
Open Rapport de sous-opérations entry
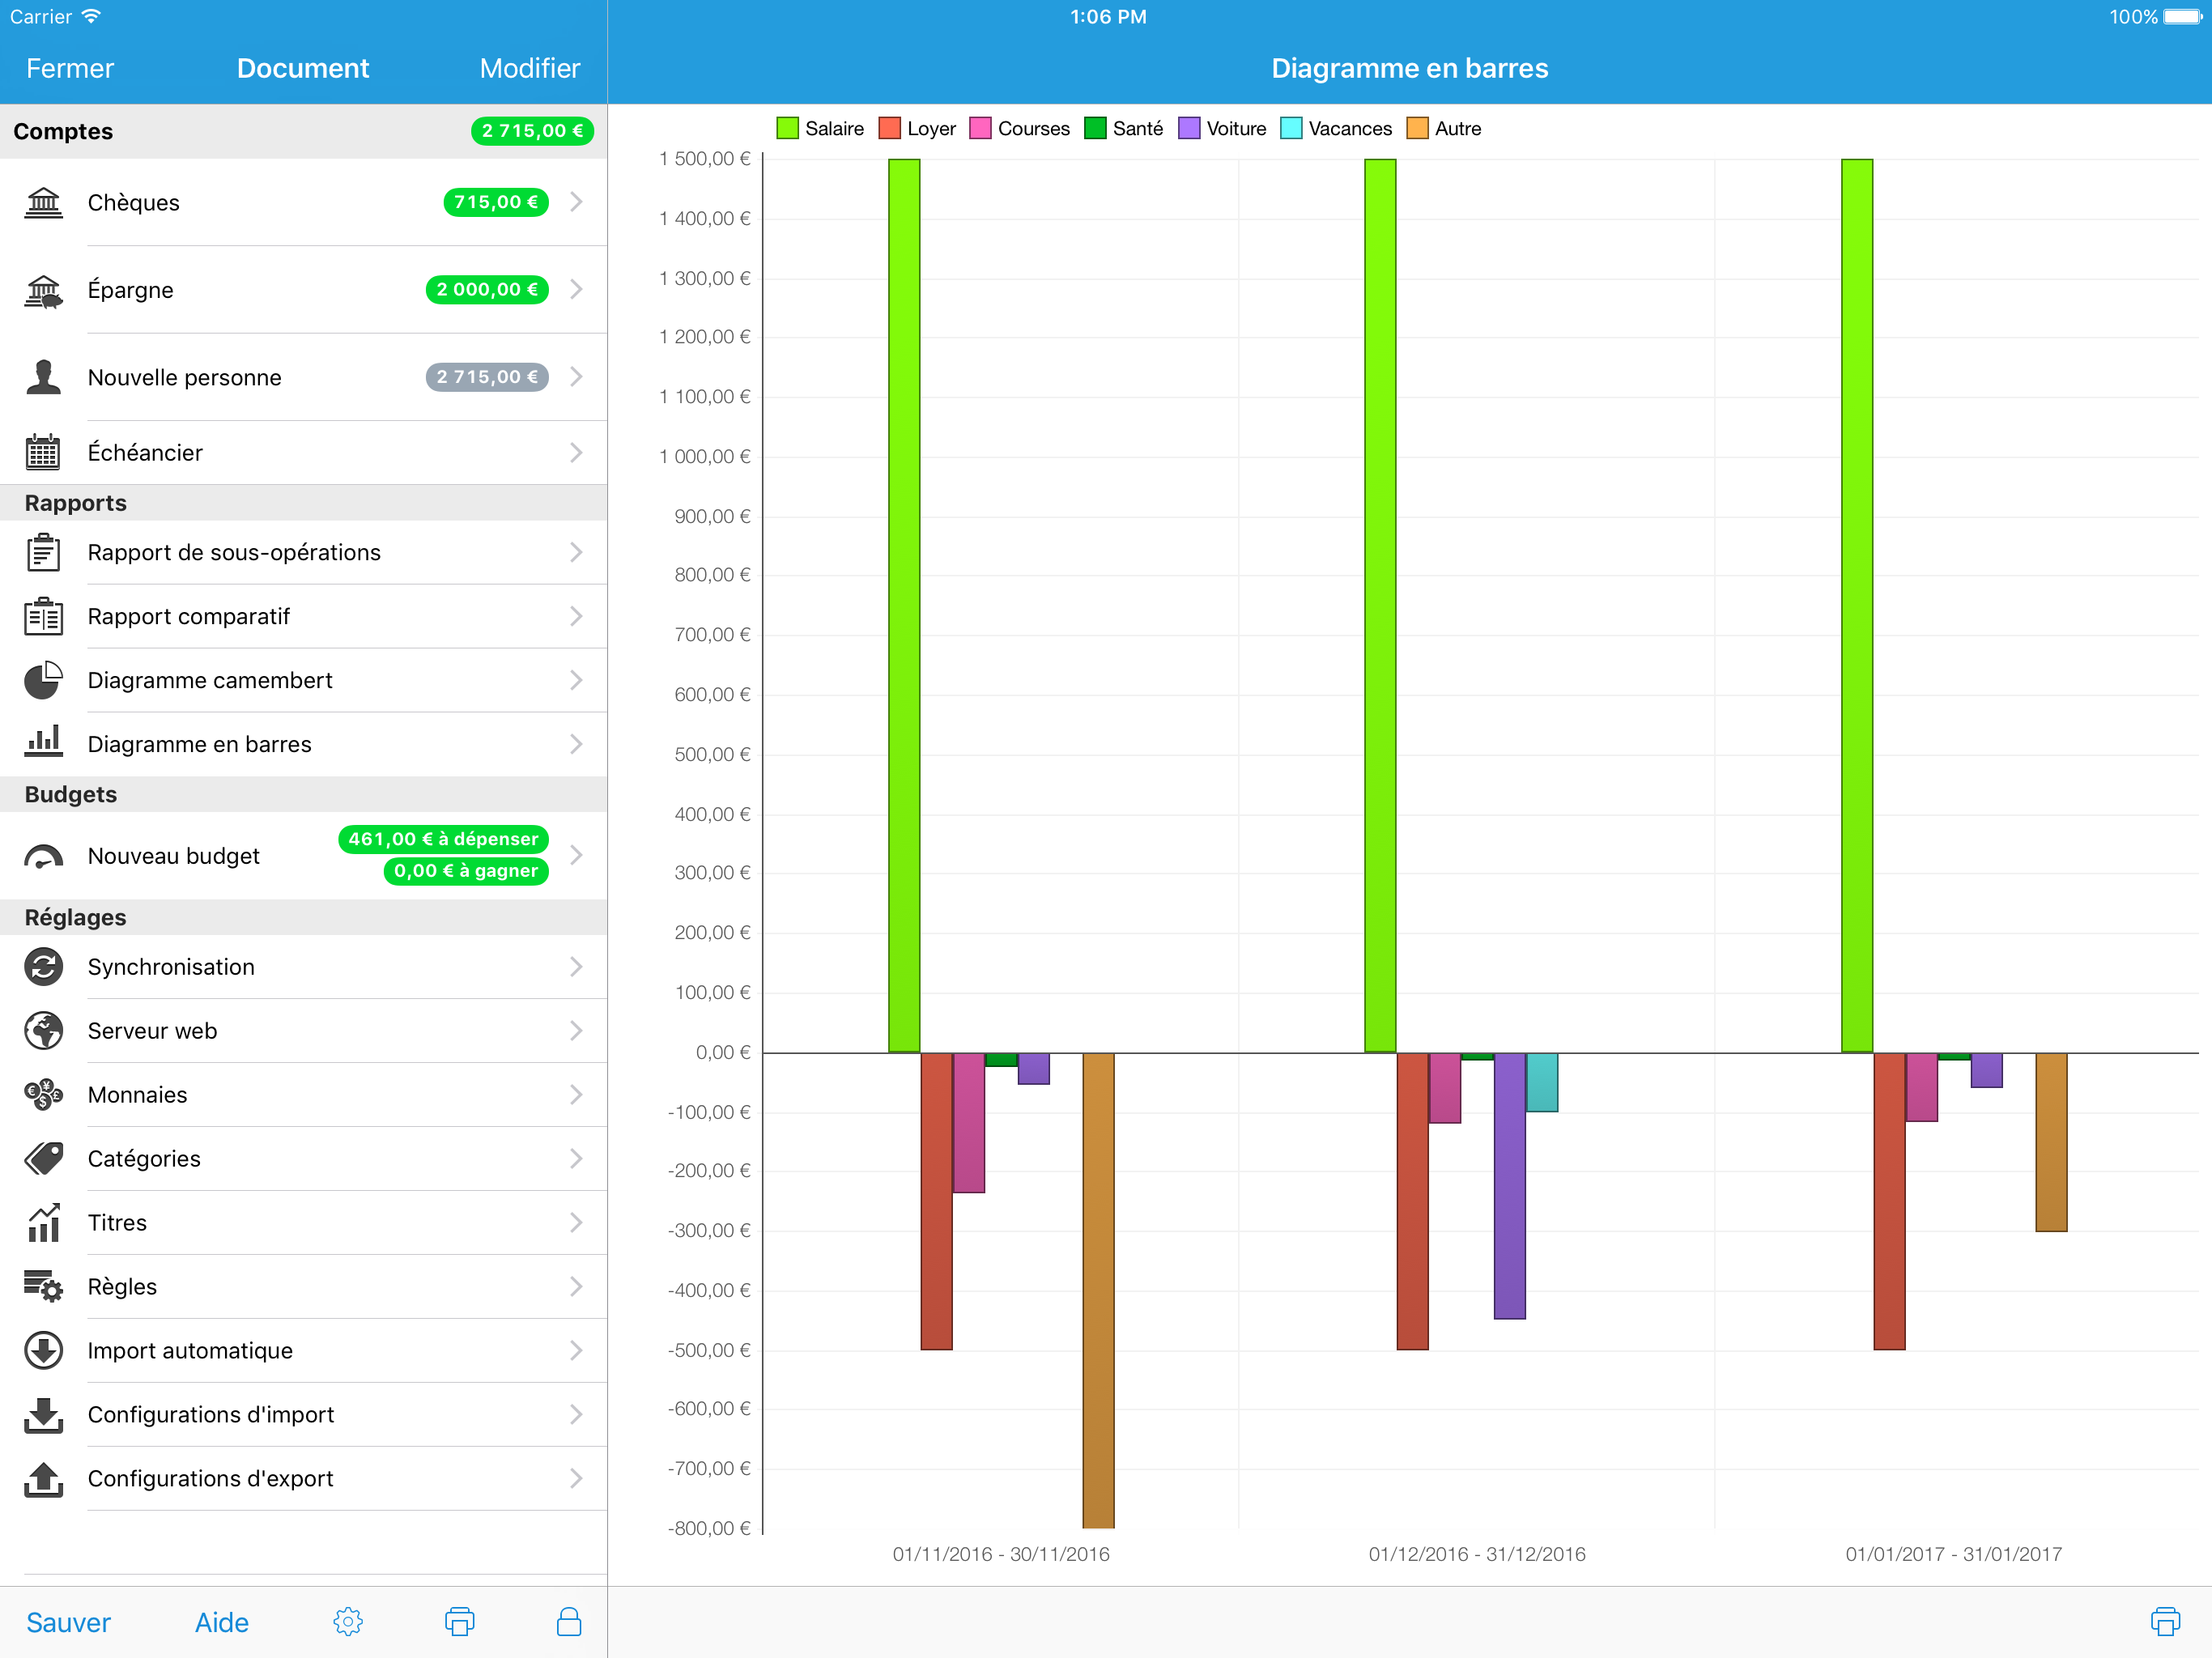(234, 553)
